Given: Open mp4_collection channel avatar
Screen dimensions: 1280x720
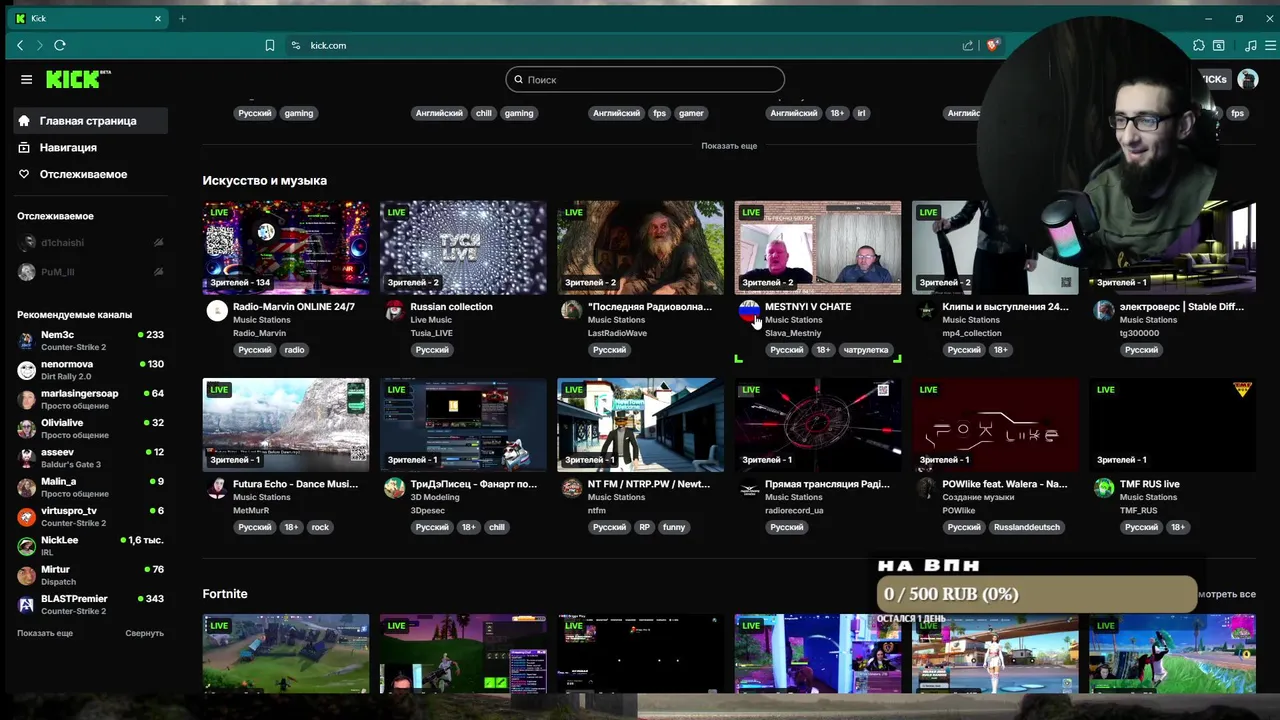Looking at the screenshot, I should [x=926, y=310].
